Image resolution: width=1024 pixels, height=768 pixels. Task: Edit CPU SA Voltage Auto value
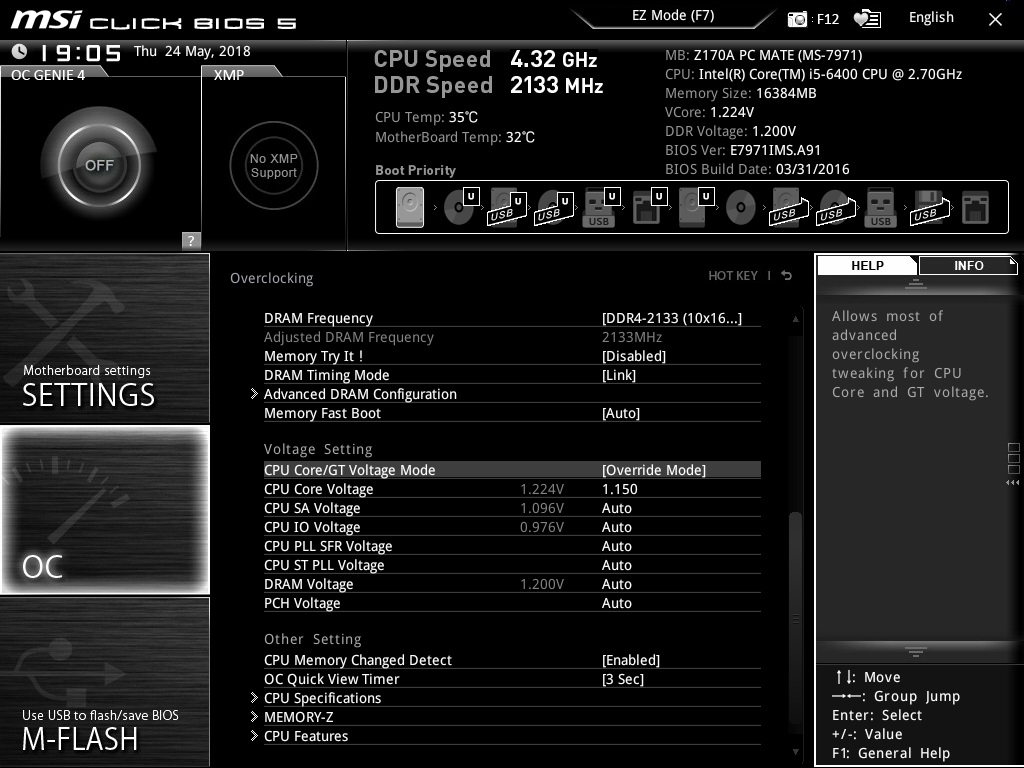(616, 508)
